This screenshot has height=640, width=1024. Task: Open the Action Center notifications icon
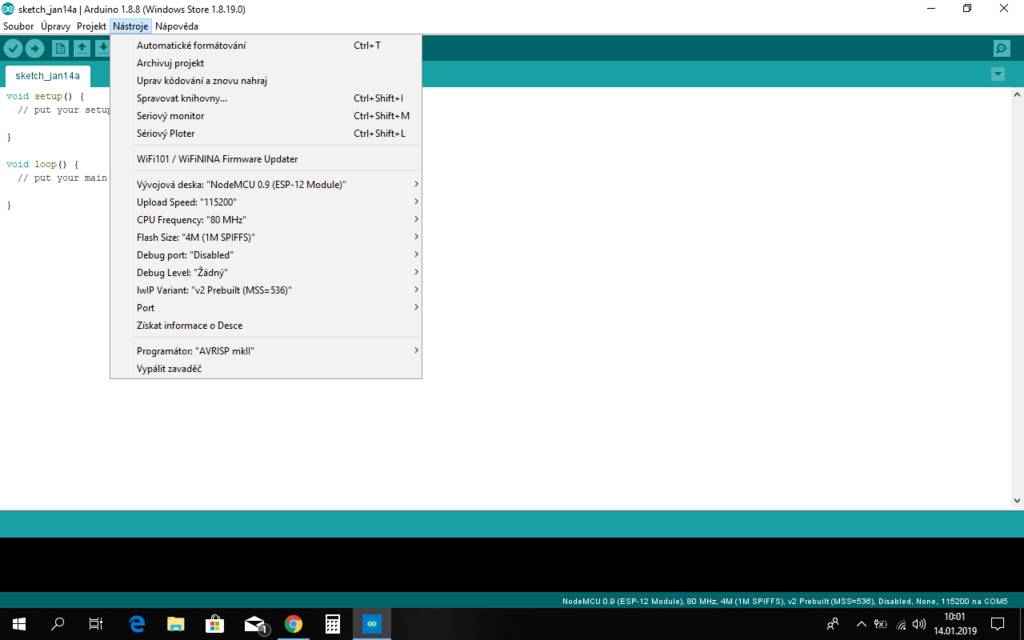click(997, 624)
